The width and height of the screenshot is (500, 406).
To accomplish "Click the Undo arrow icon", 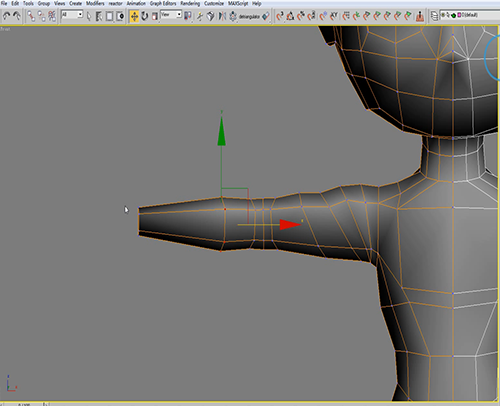I will [6, 16].
